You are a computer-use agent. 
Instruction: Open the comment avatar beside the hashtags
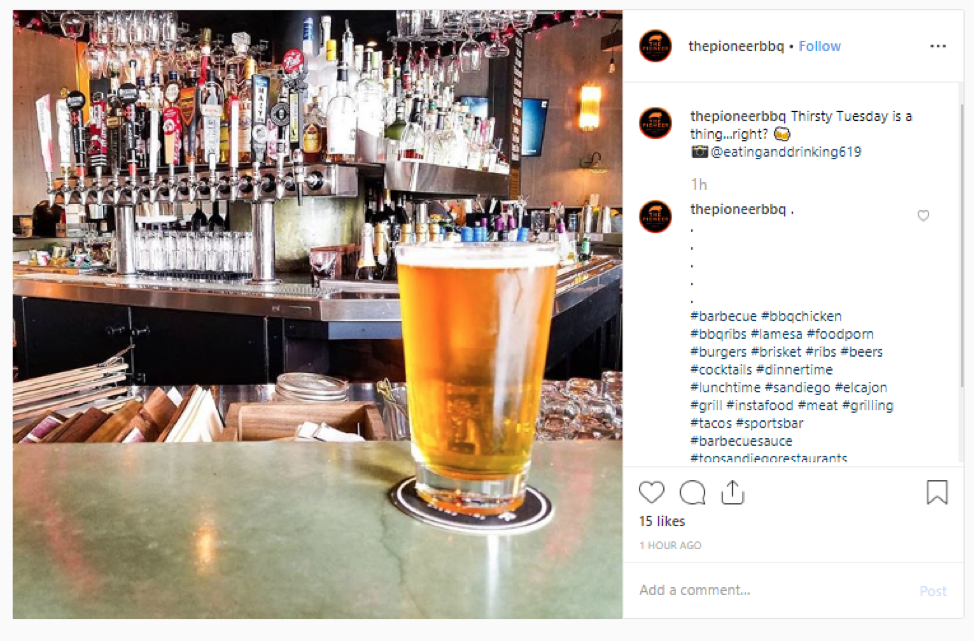coord(655,217)
